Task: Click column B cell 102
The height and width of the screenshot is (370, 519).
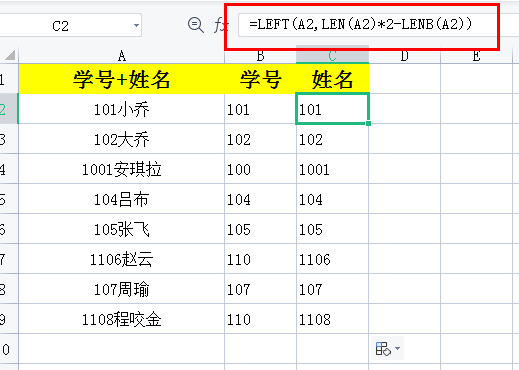Action: (x=260, y=139)
